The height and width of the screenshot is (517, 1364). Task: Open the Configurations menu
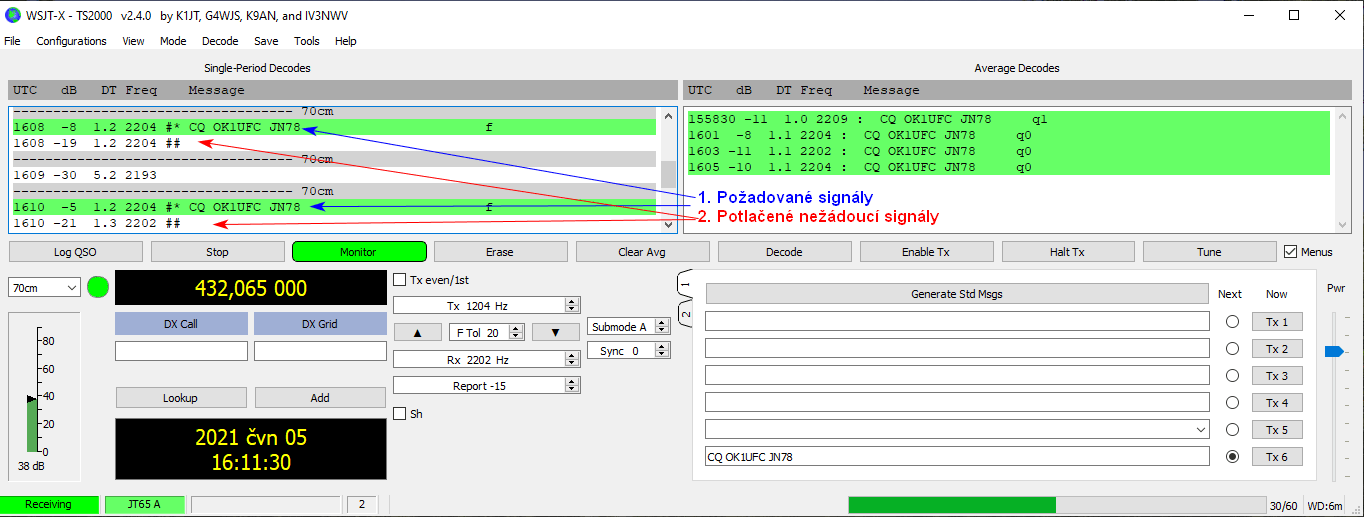coord(71,41)
